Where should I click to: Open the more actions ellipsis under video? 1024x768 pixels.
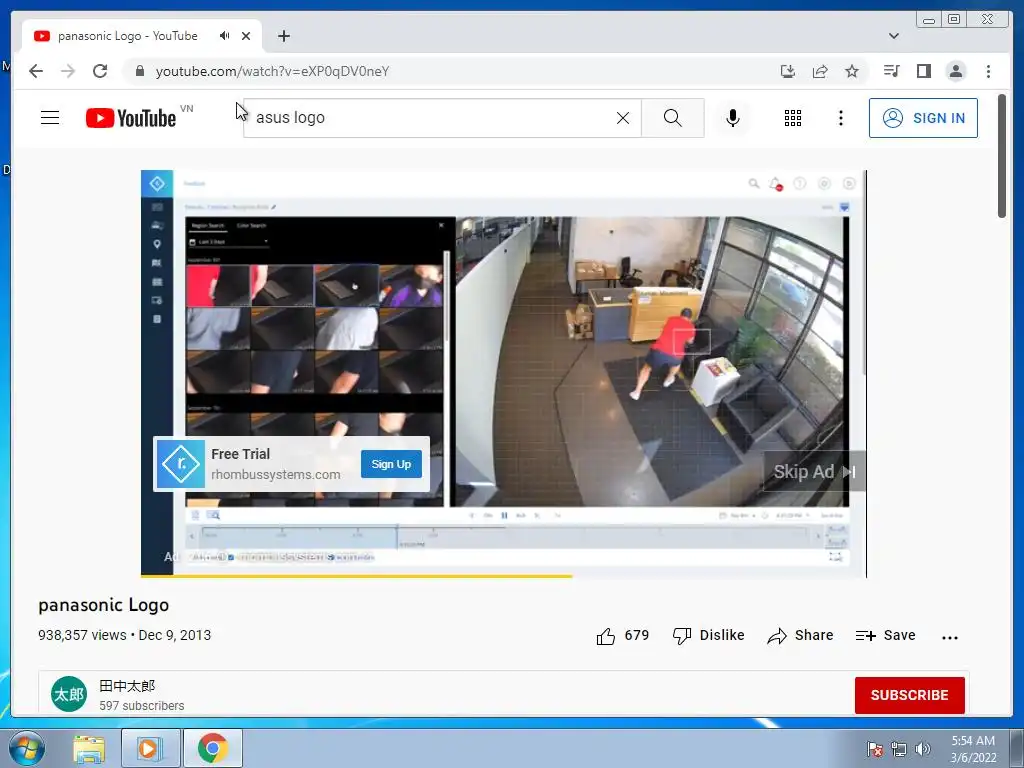tap(950, 637)
